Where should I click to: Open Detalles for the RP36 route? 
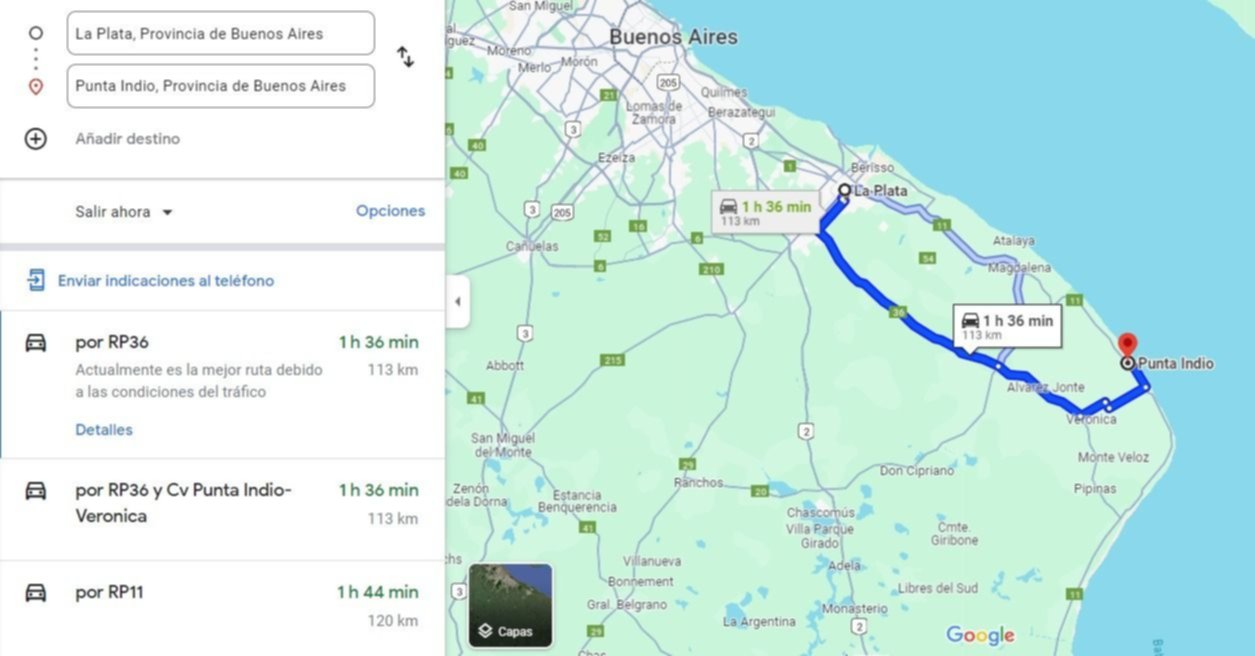click(104, 430)
